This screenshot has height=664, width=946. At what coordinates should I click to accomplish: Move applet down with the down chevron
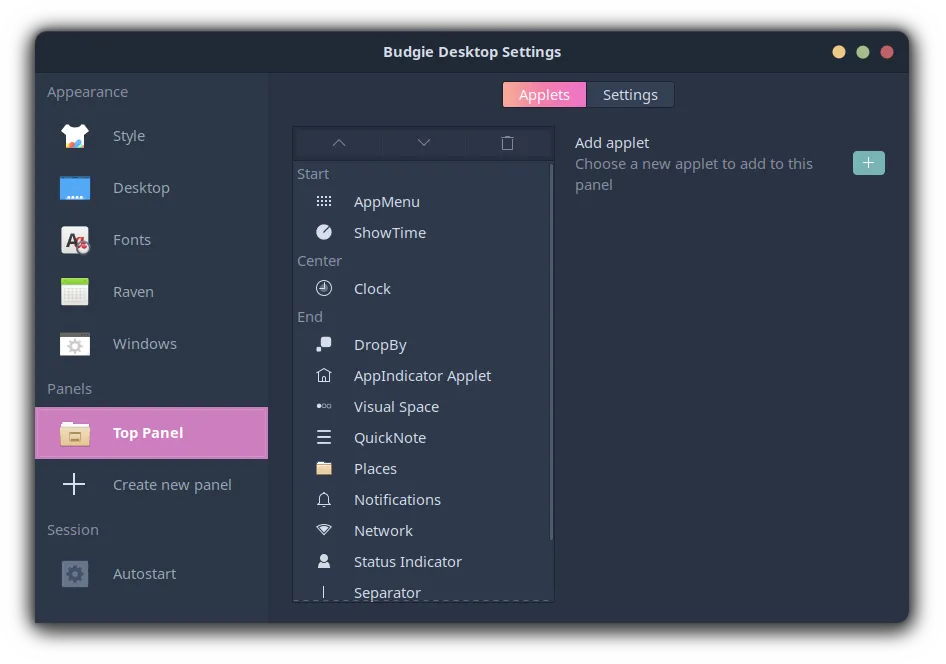click(x=423, y=143)
